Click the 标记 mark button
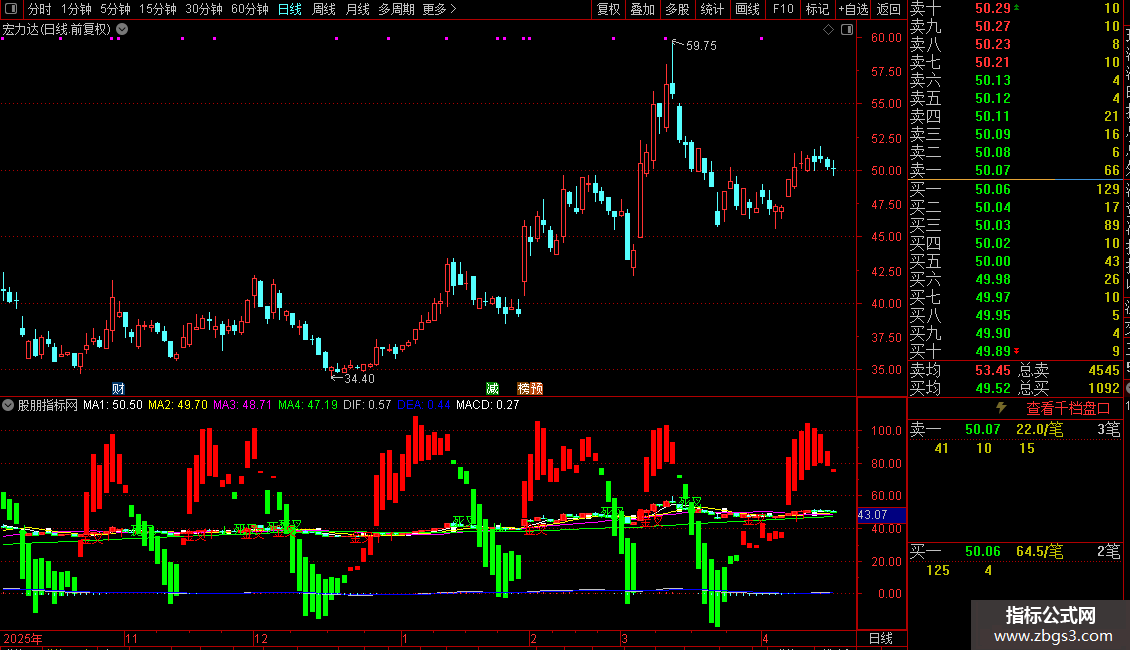Viewport: 1130px width, 650px height. coord(817,9)
